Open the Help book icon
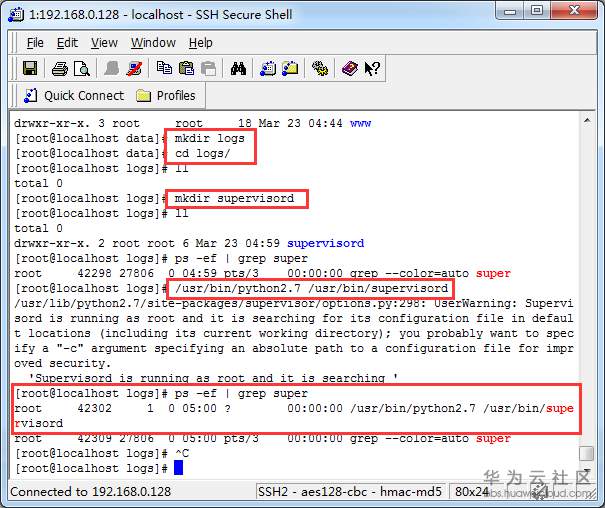This screenshot has height=508, width=605. (350, 68)
